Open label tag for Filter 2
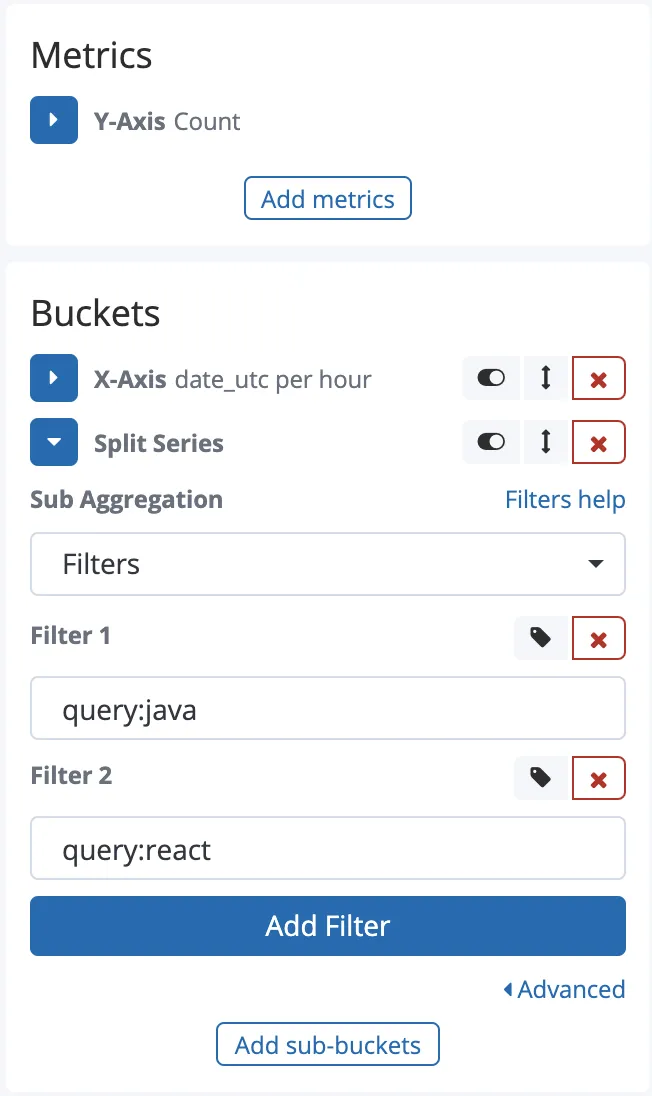 (541, 779)
